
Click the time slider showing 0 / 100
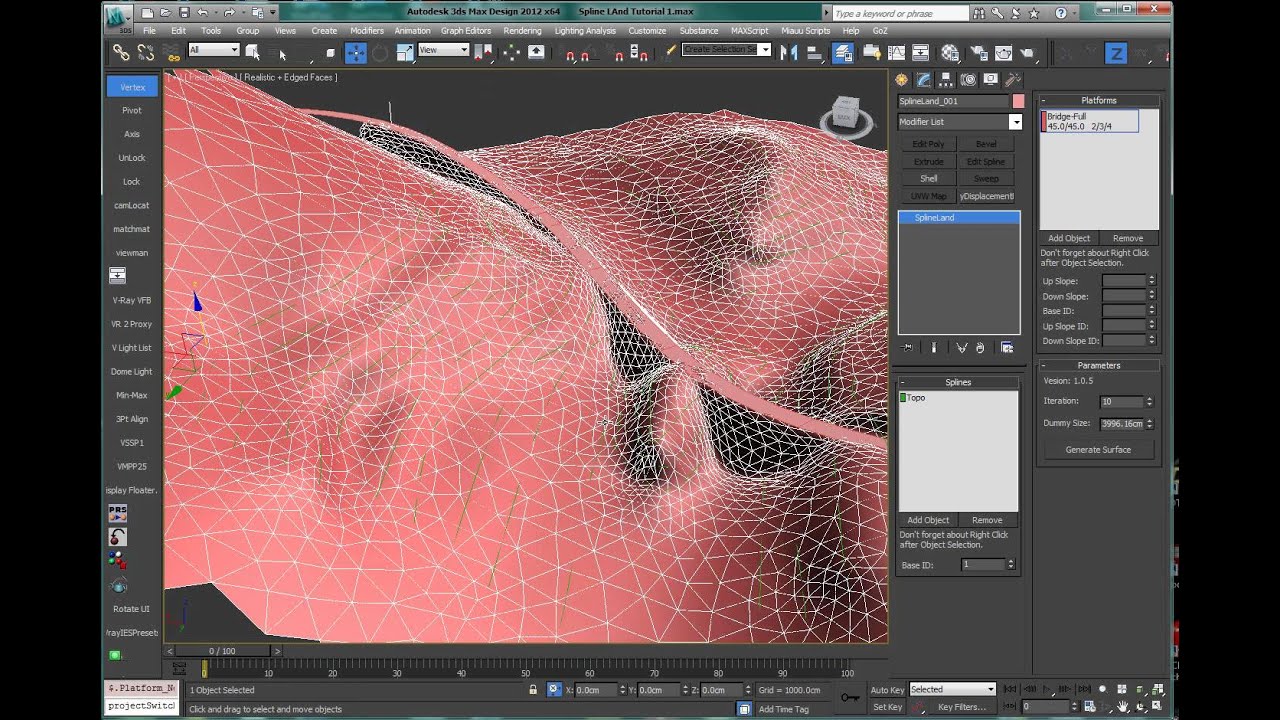(x=221, y=651)
